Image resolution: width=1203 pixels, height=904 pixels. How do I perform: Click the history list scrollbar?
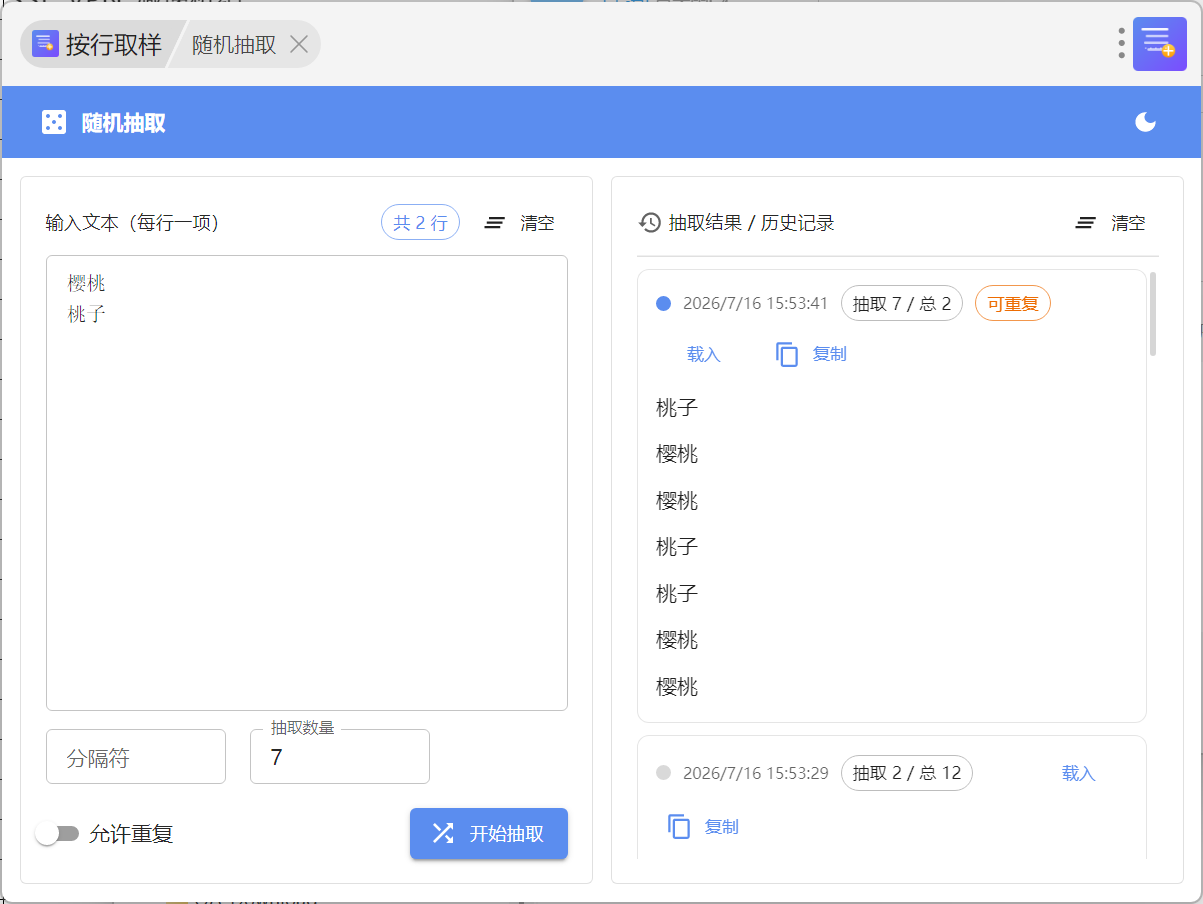(1153, 313)
